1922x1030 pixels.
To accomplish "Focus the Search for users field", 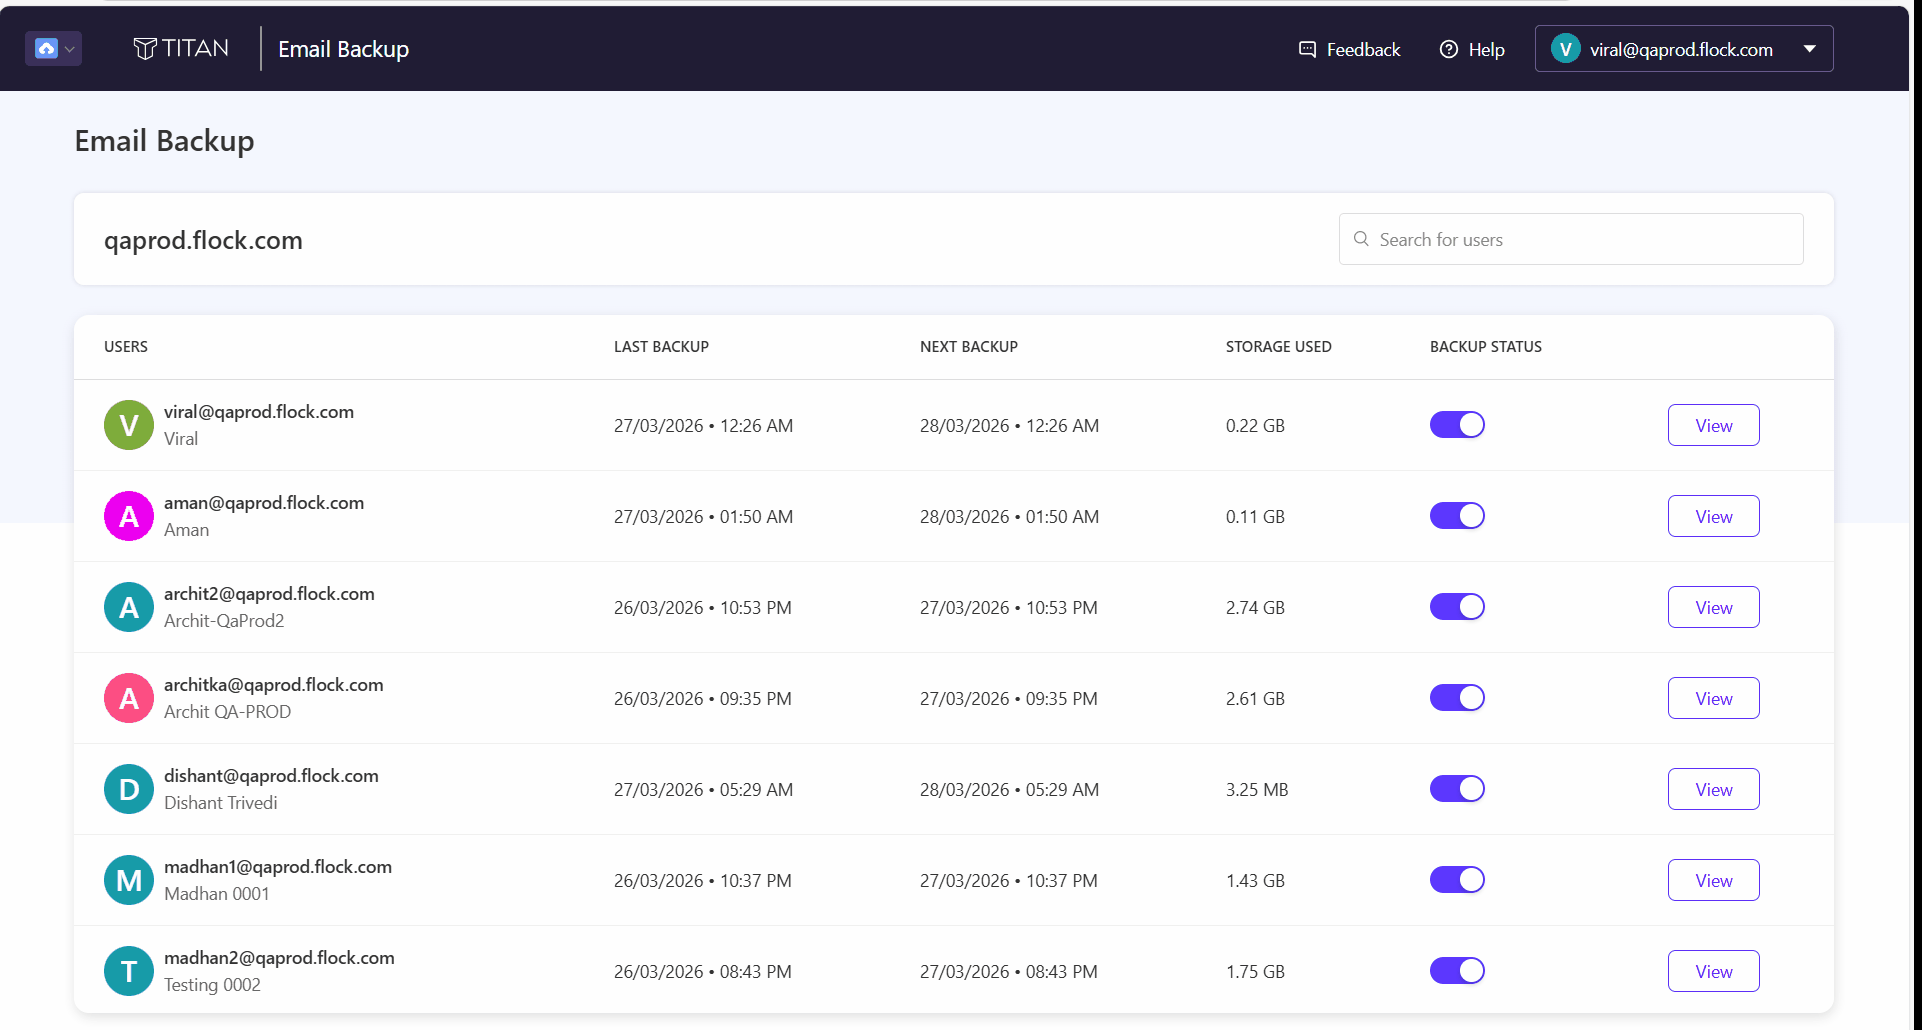I will pos(1571,239).
